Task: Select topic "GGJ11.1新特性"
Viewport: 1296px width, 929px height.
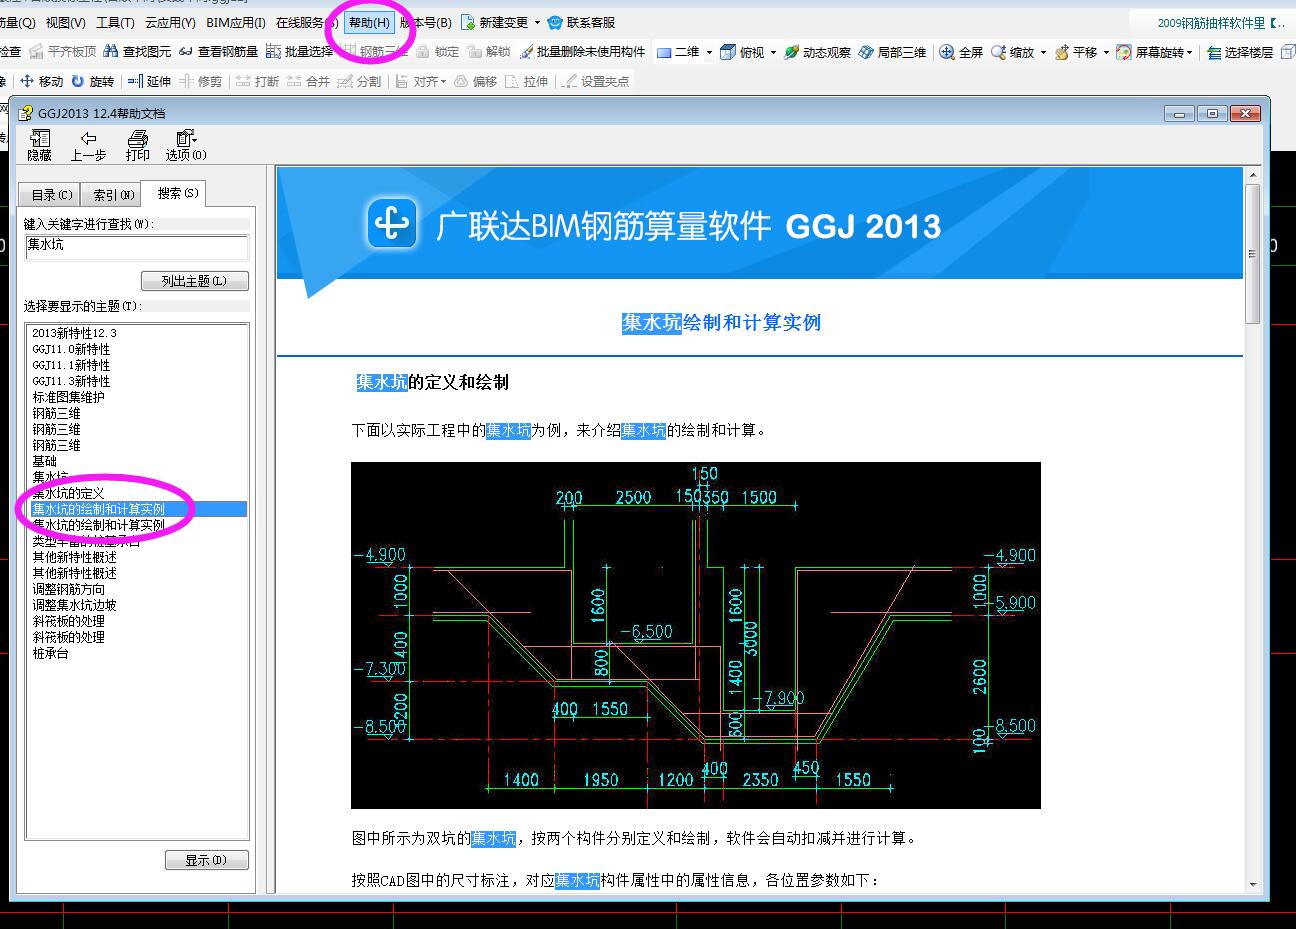Action: [71, 365]
